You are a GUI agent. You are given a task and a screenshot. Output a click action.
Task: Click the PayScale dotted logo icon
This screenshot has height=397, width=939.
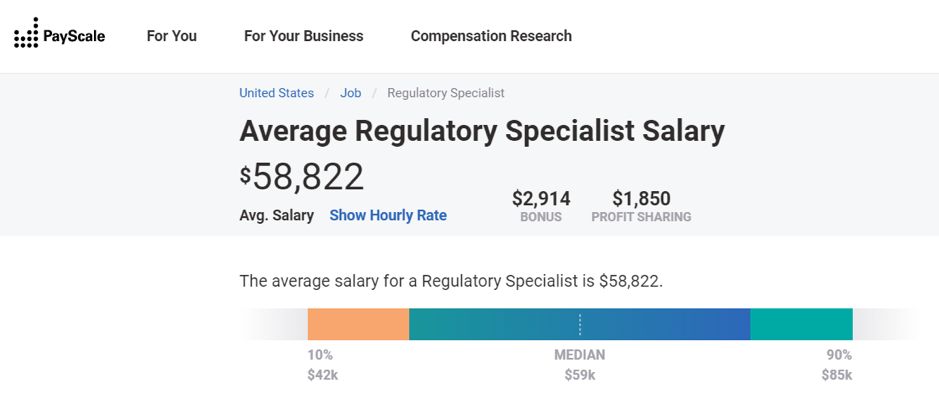tap(26, 33)
